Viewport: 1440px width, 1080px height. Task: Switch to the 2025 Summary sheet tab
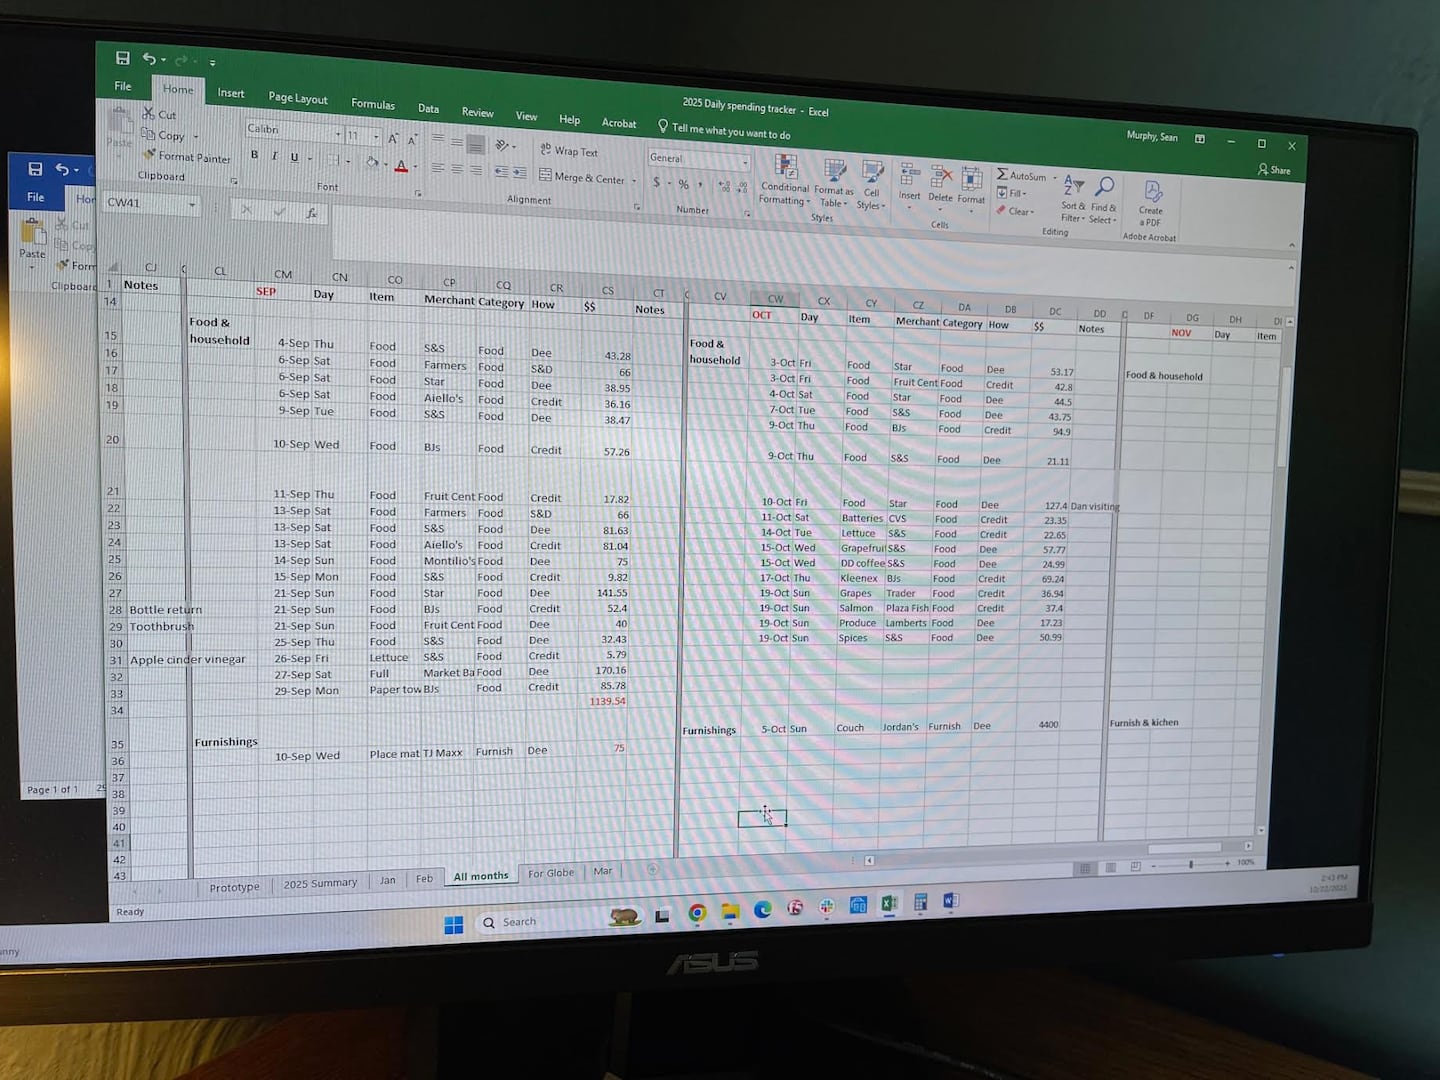320,883
